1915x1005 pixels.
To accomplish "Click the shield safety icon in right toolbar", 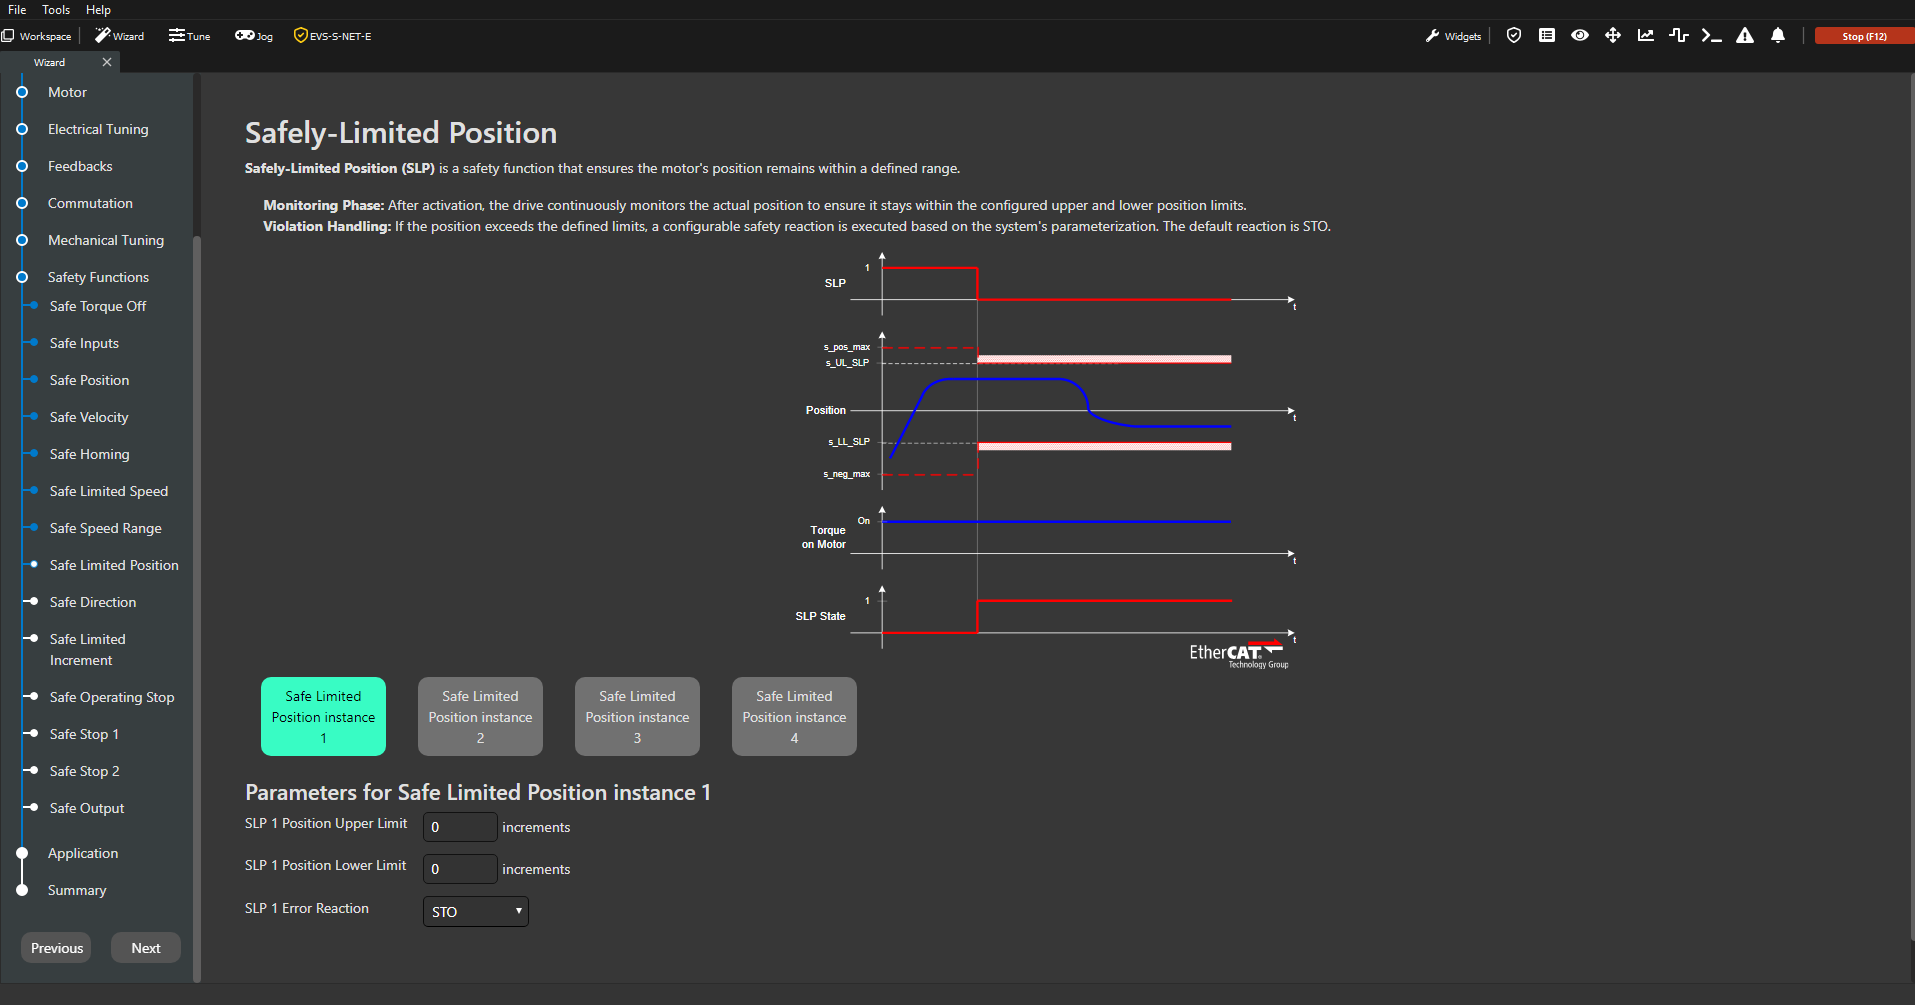I will (x=1514, y=36).
